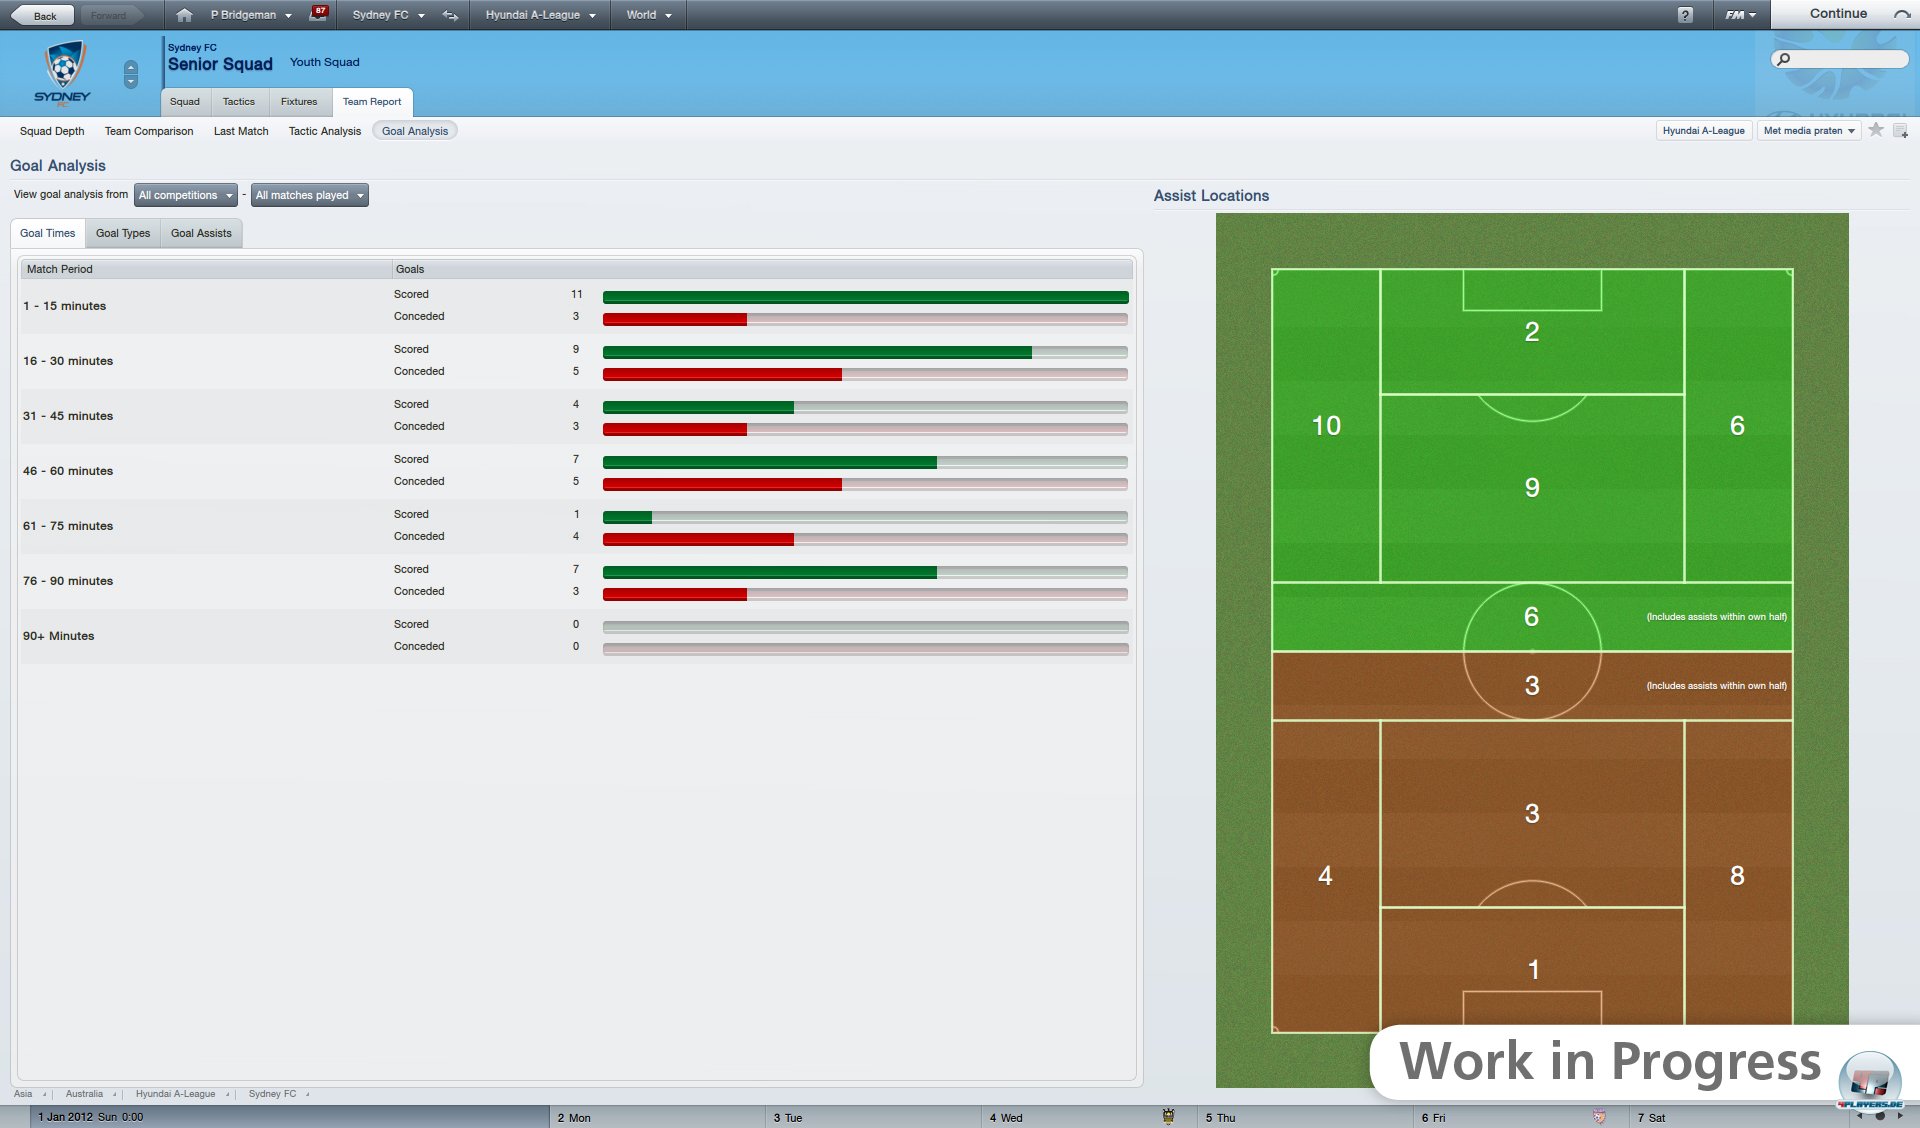The image size is (1920, 1128).
Task: Open the All competitions dropdown
Action: pos(188,195)
